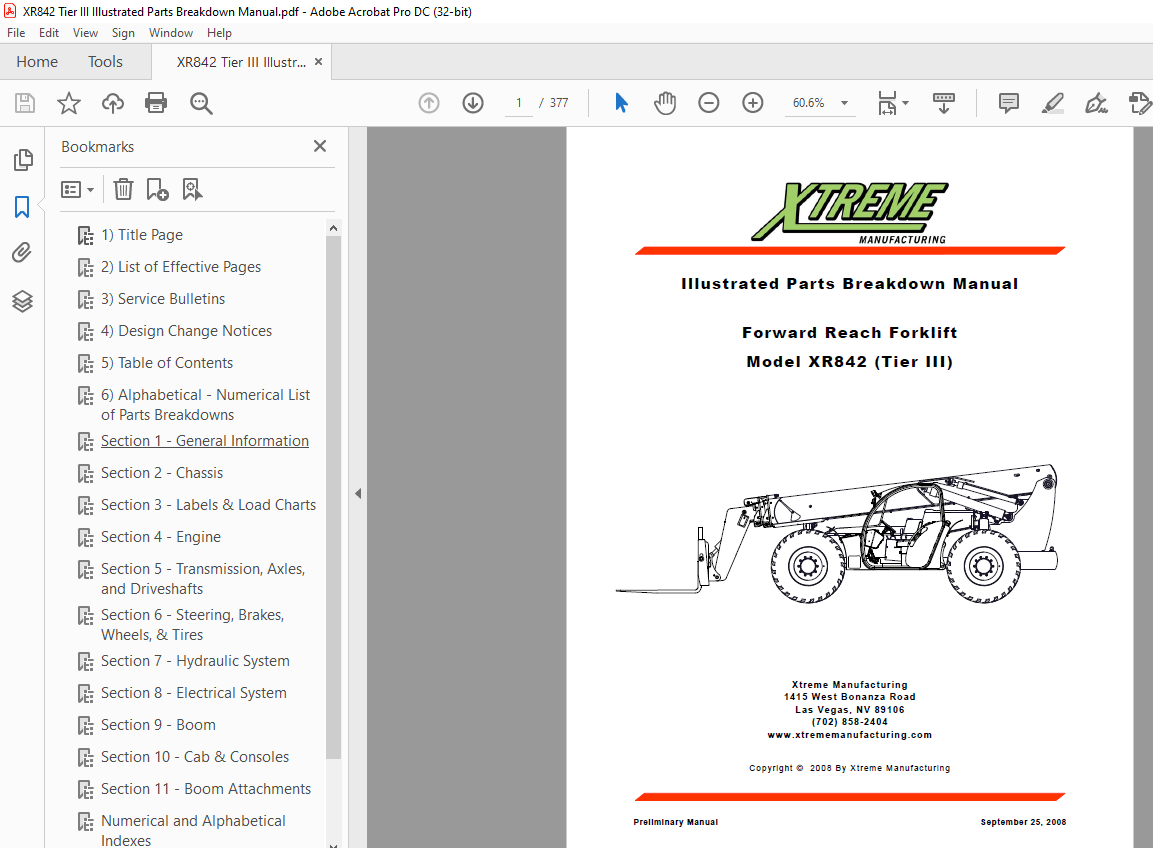Zoom out with minus icon
This screenshot has width=1153, height=848.
point(708,103)
